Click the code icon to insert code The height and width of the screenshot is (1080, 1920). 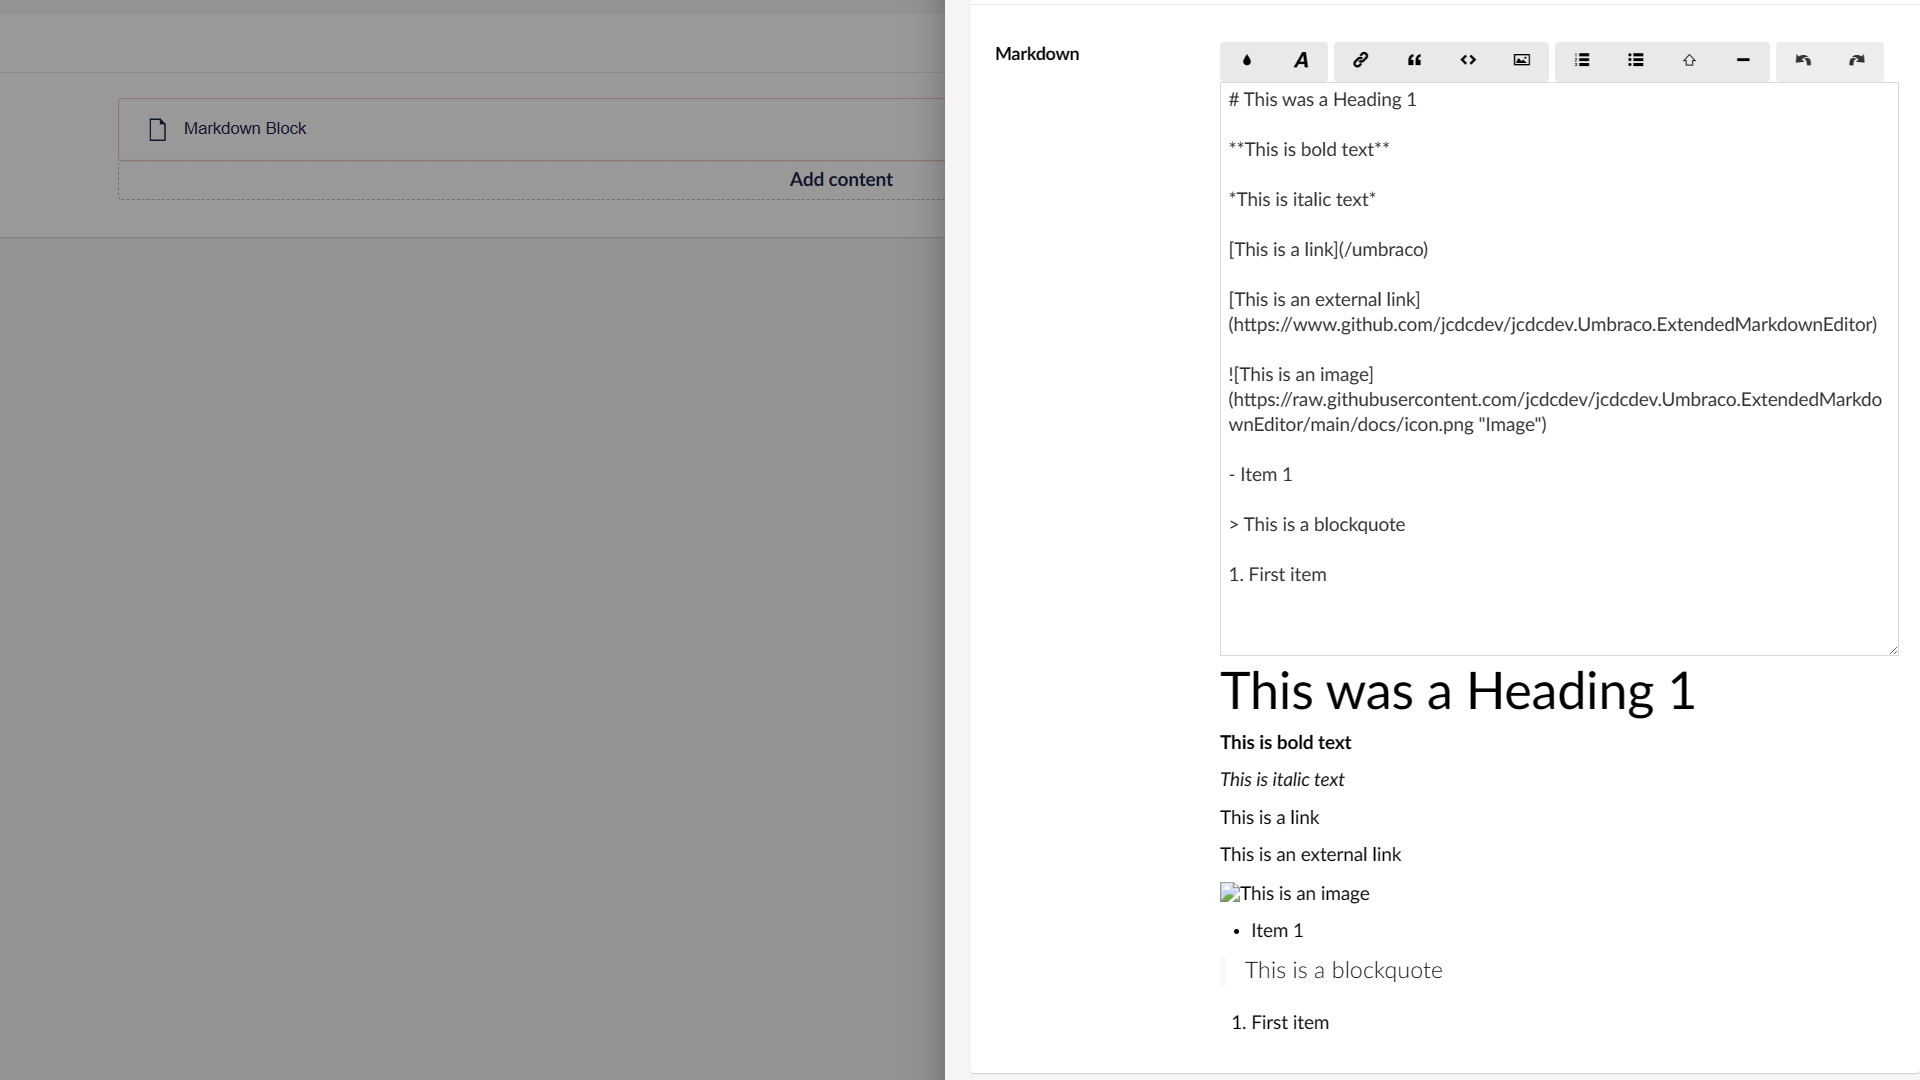(1468, 60)
